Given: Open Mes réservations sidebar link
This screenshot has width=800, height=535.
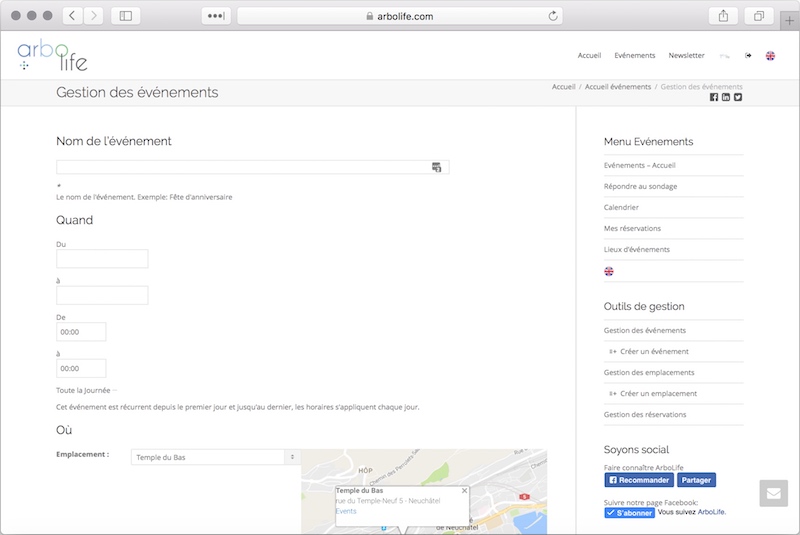Looking at the screenshot, I should [x=632, y=228].
